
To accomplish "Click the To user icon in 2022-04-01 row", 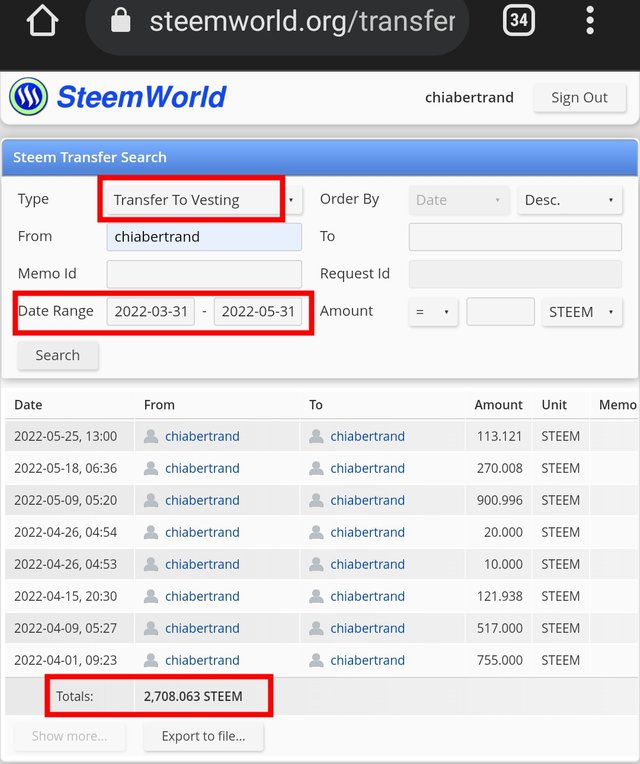I will click(x=316, y=660).
